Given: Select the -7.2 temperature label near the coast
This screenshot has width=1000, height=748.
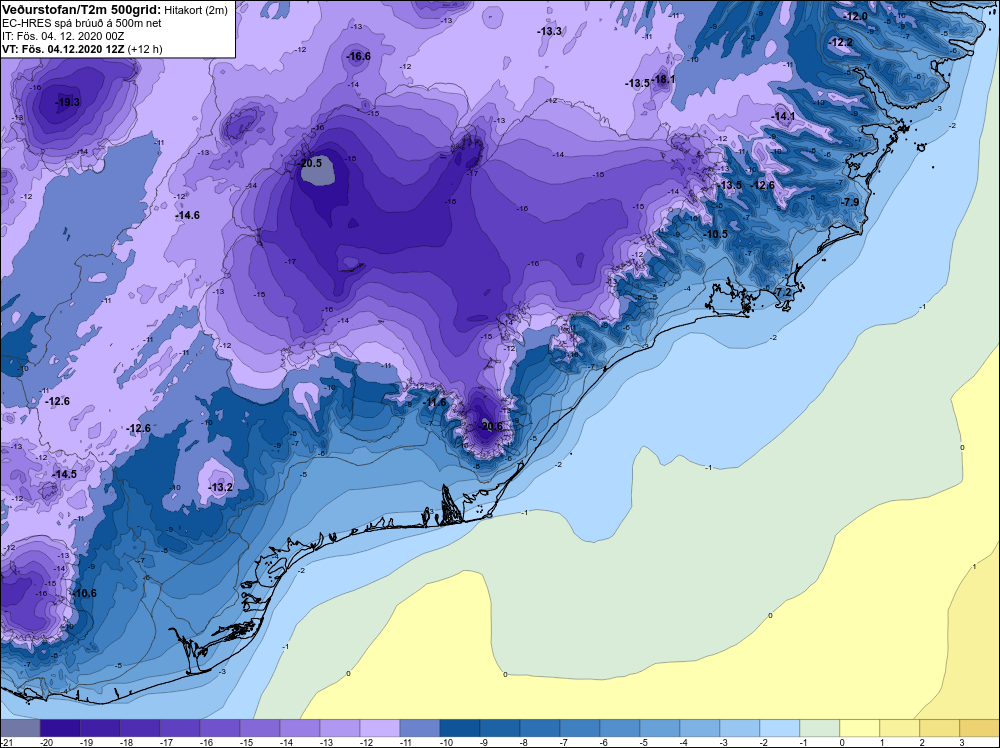Looking at the screenshot, I should (782, 292).
